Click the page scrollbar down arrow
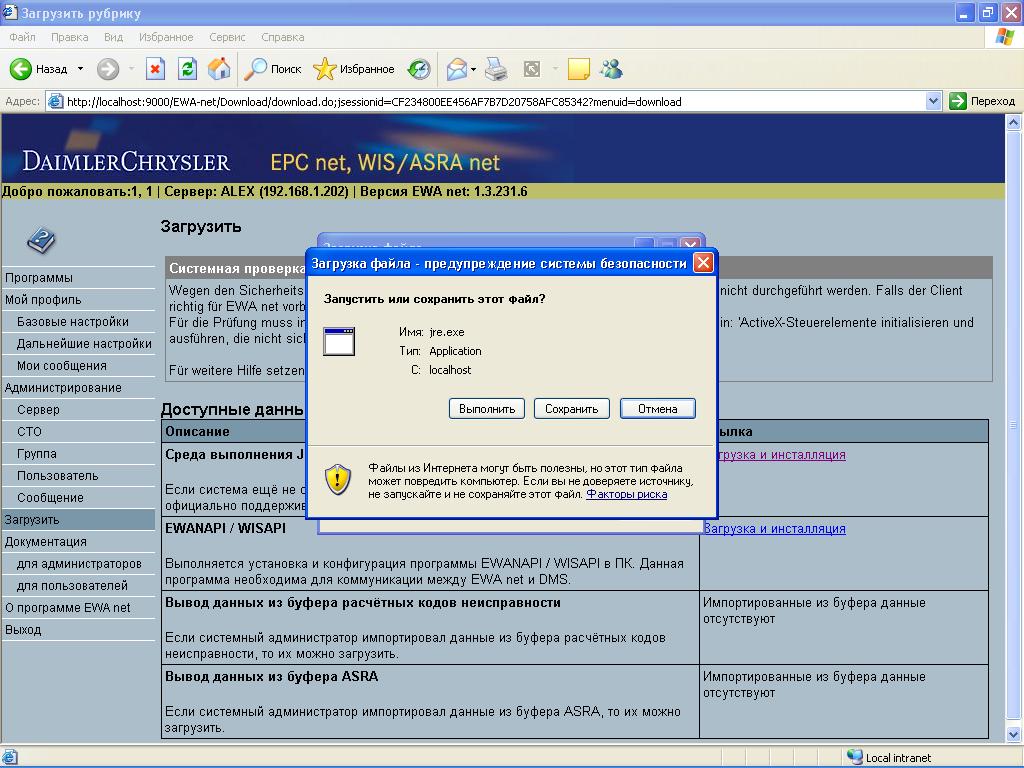1024x768 pixels. [1014, 735]
